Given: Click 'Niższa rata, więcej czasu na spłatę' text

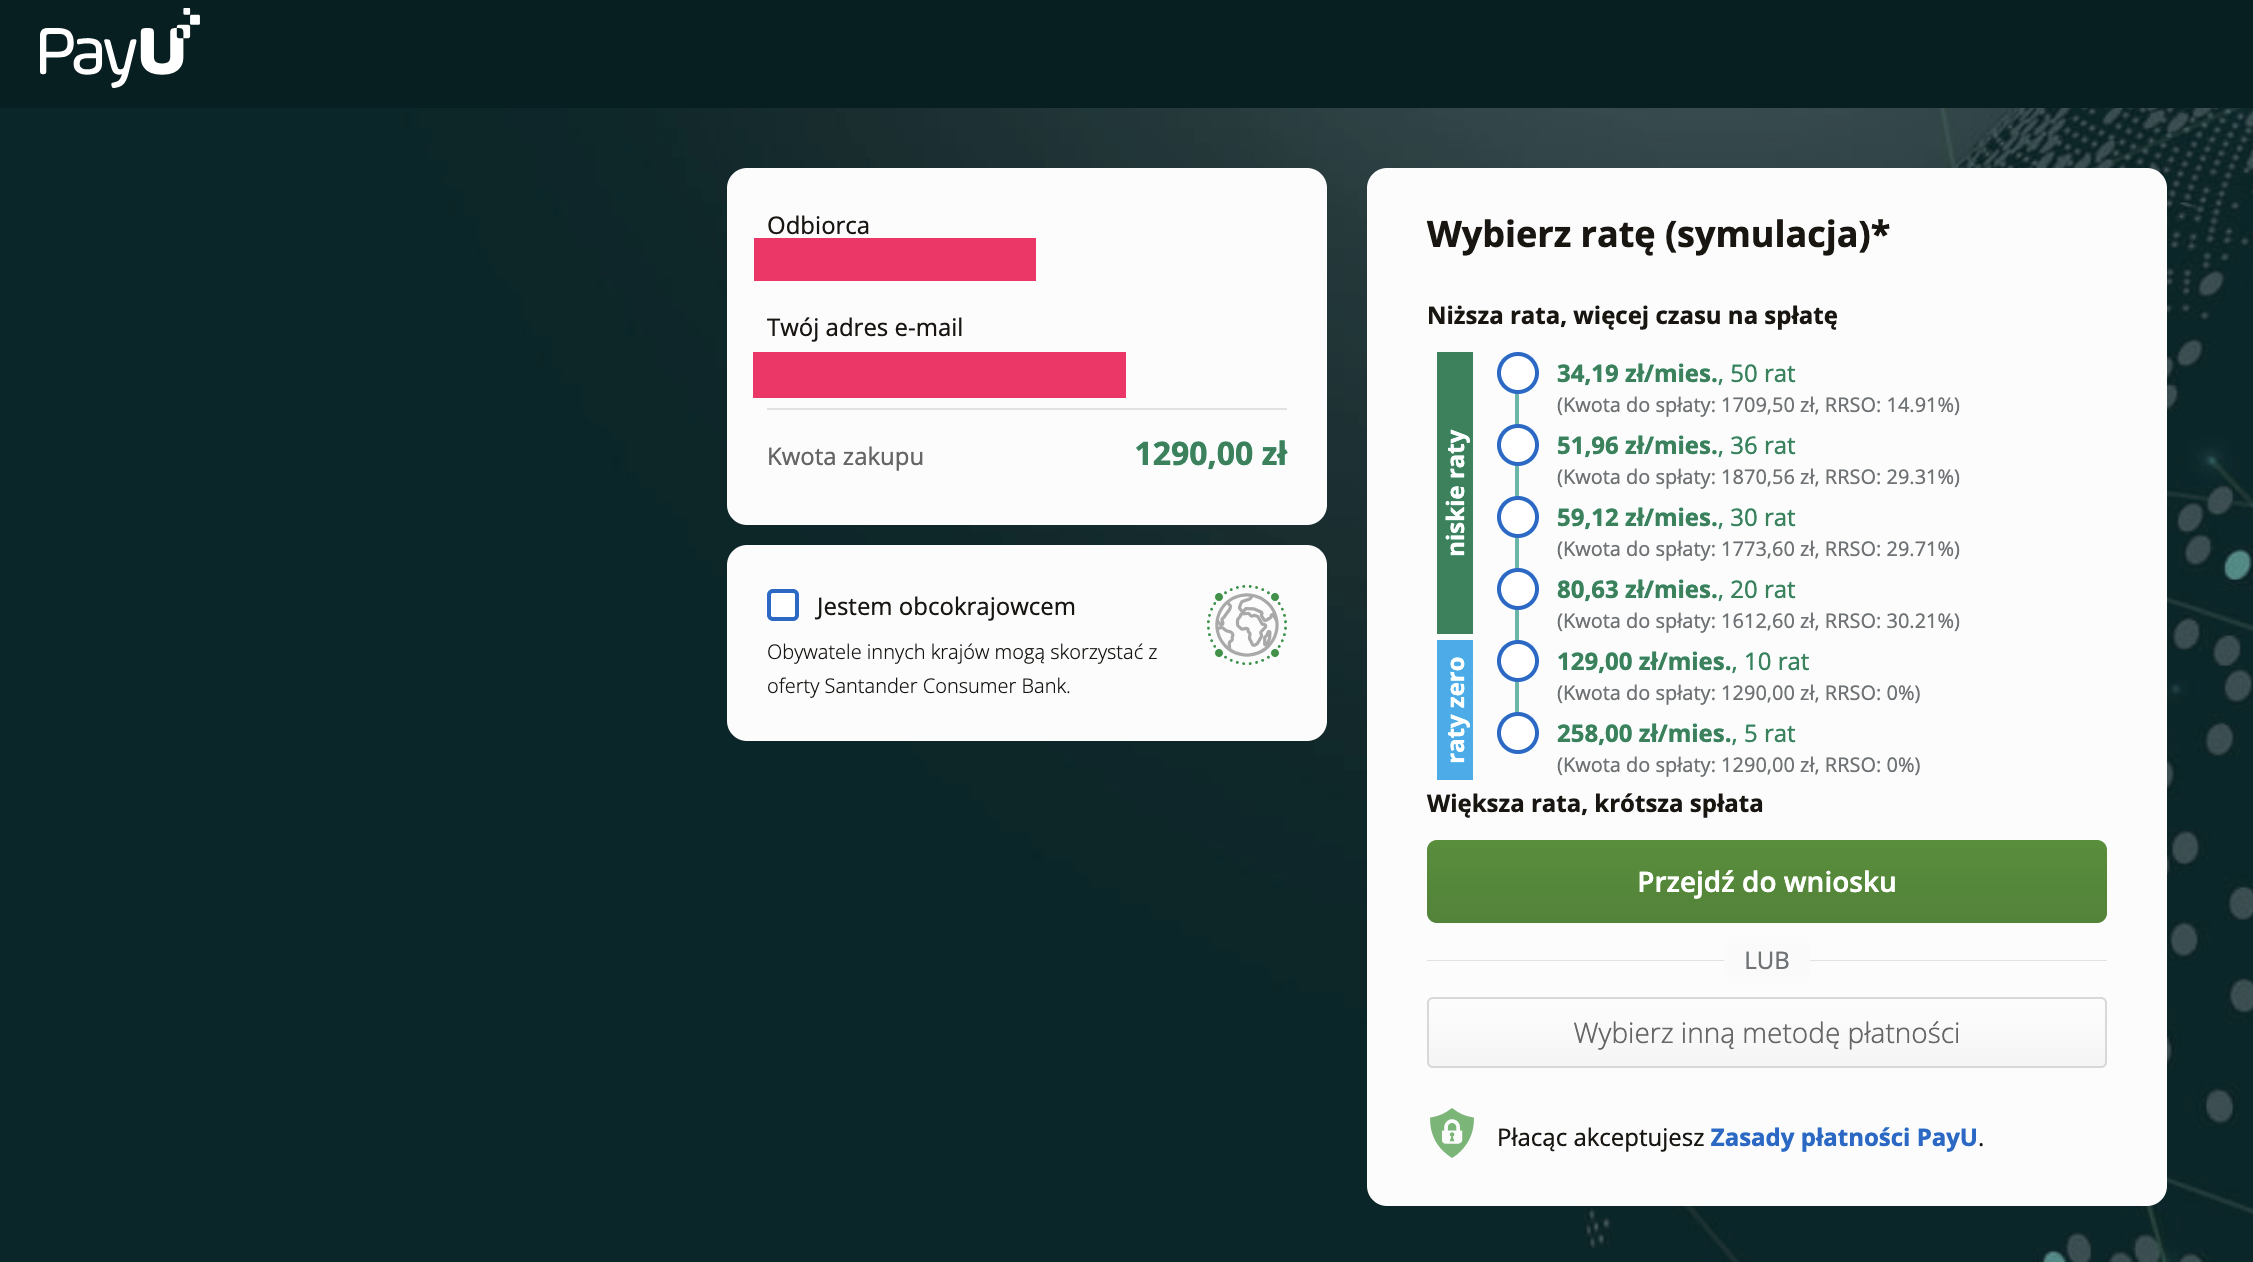Looking at the screenshot, I should [1632, 316].
